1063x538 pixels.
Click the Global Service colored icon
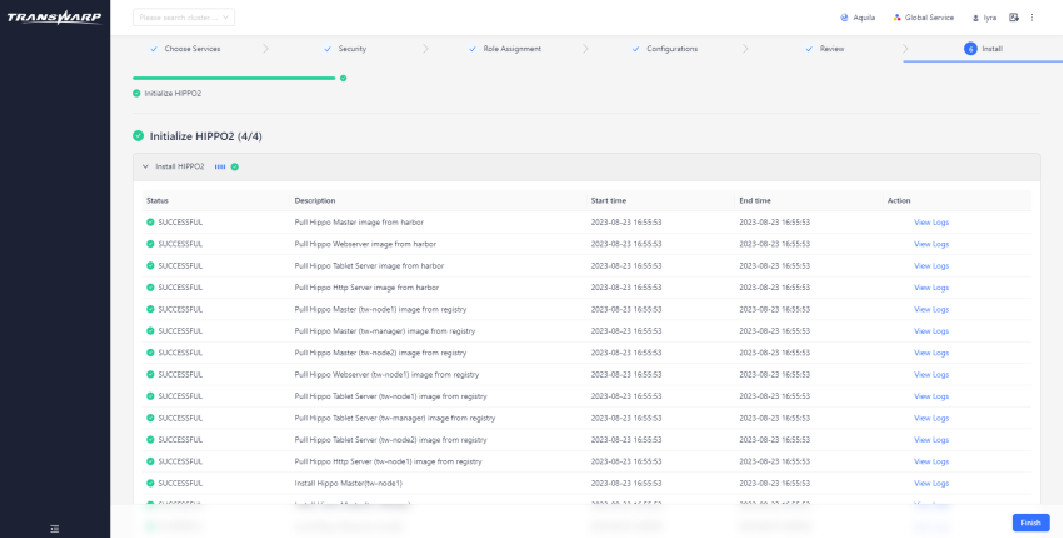tap(897, 18)
